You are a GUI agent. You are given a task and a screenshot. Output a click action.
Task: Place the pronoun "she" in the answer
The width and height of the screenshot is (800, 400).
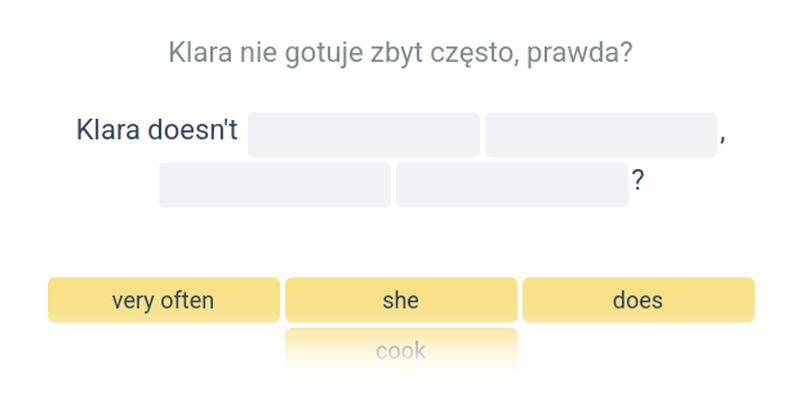tap(401, 300)
